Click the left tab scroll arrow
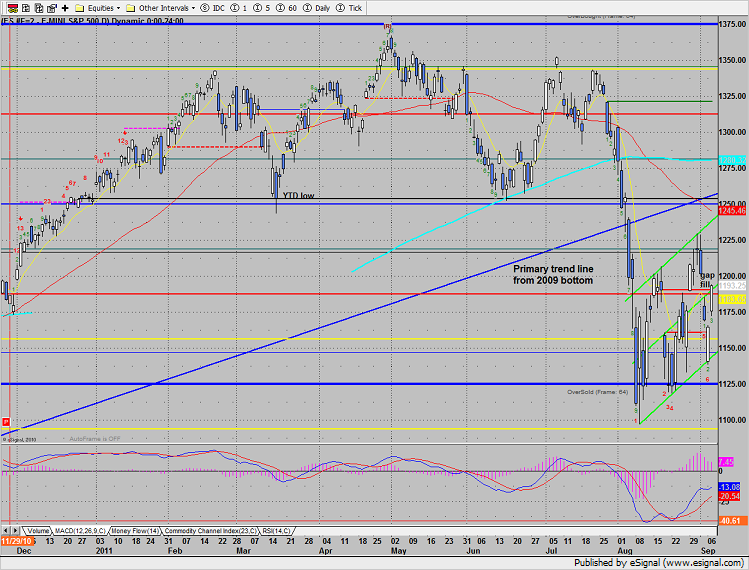Viewport: 749px width, 570px height. (x=6, y=530)
